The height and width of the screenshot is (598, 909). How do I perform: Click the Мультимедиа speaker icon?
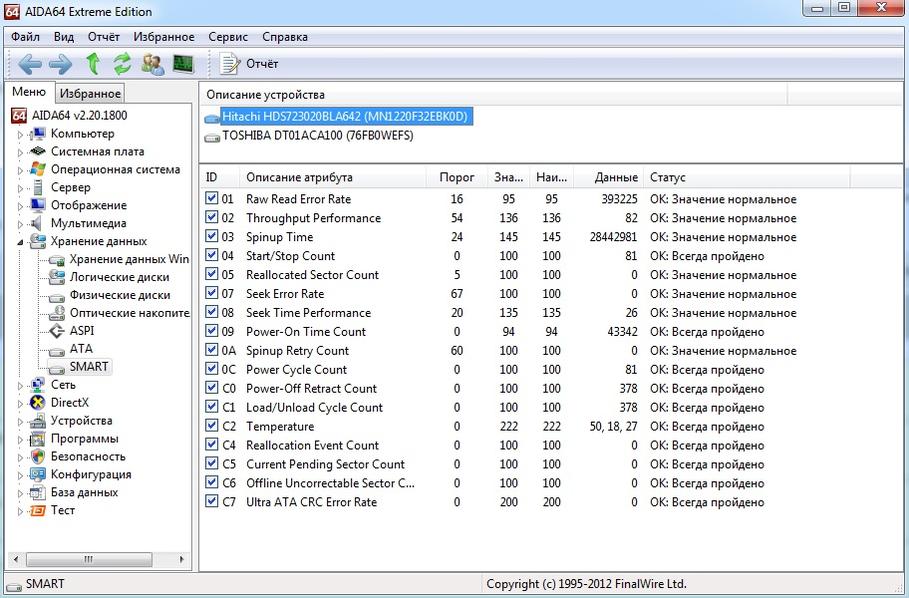[x=38, y=224]
